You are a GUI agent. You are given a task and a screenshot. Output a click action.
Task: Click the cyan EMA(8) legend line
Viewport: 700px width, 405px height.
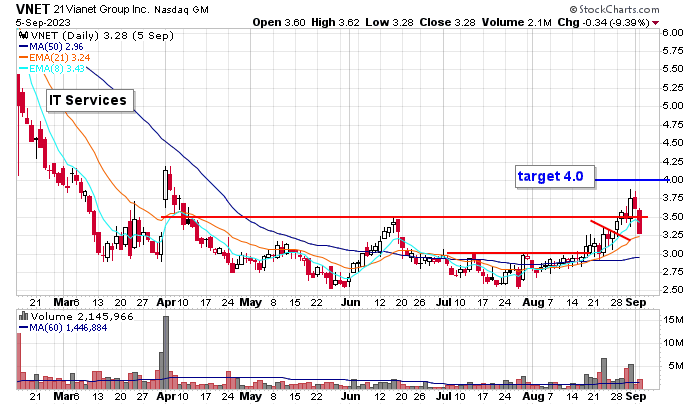[24, 69]
